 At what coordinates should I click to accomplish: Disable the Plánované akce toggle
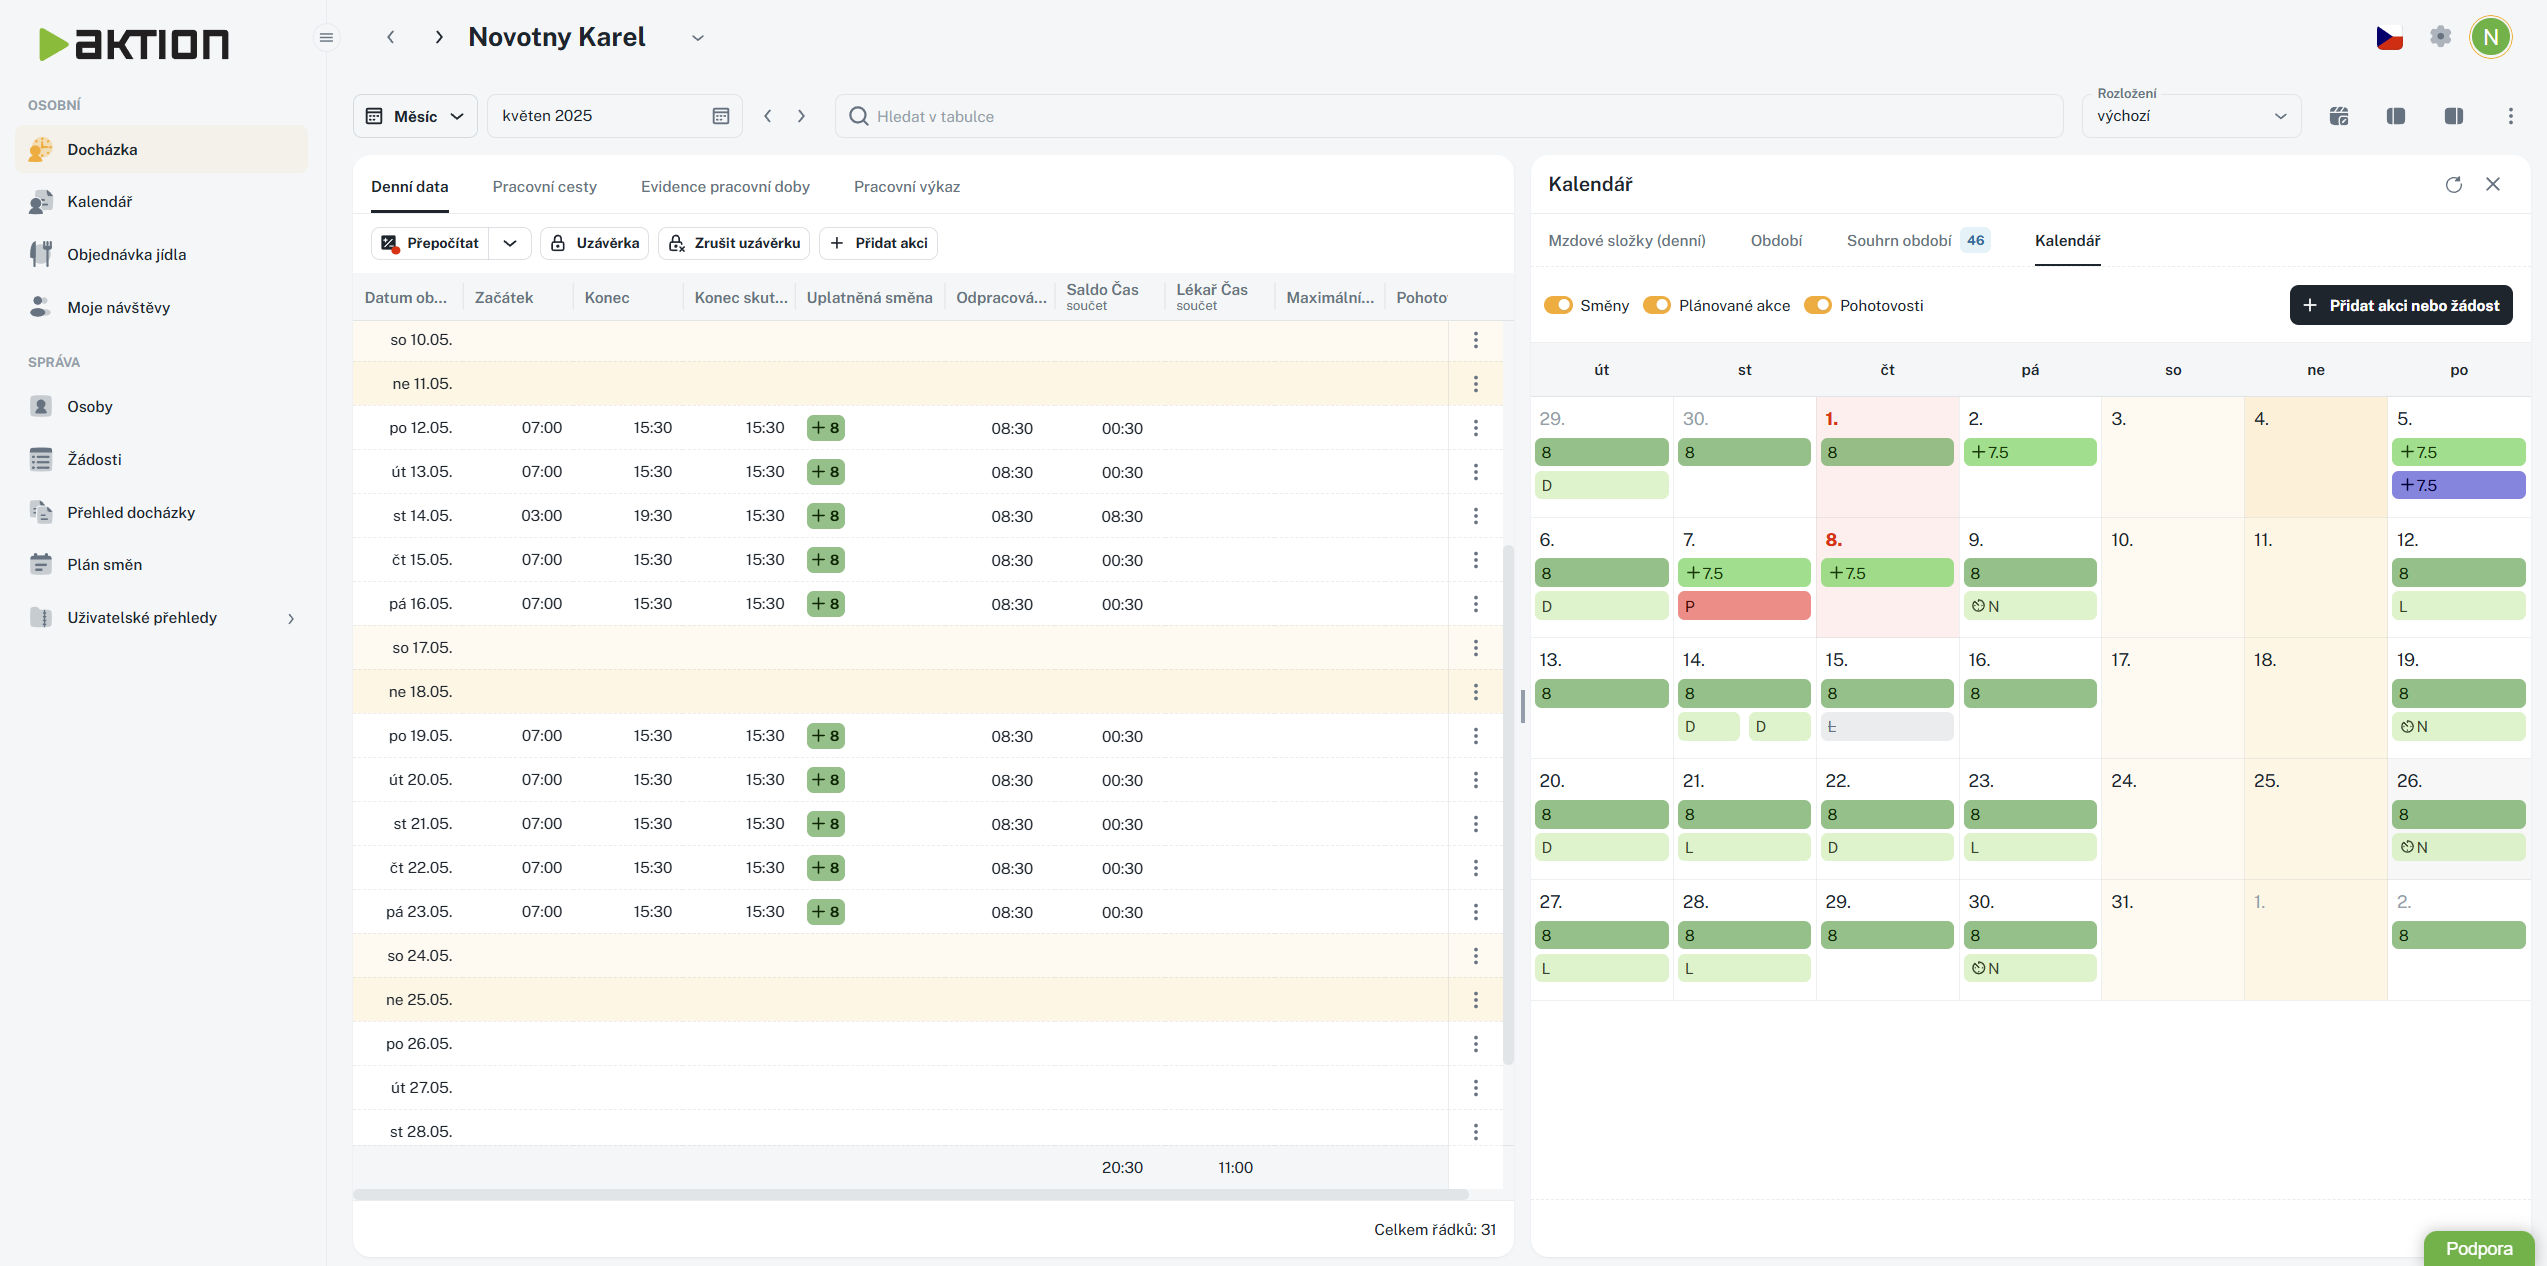click(1657, 305)
